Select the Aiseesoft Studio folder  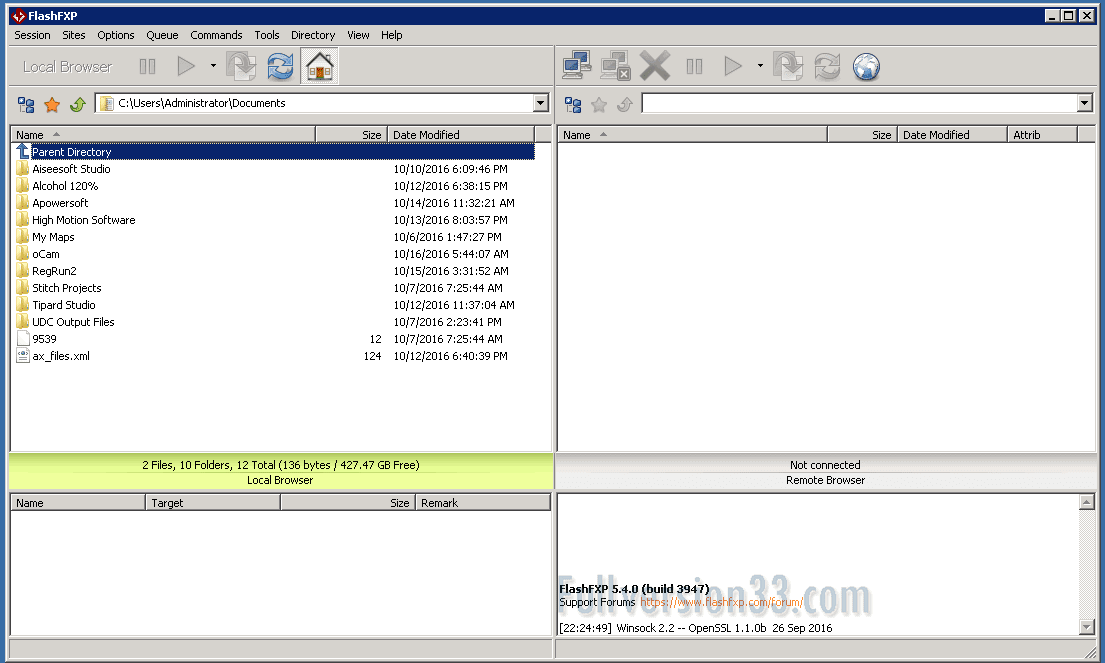275,169
